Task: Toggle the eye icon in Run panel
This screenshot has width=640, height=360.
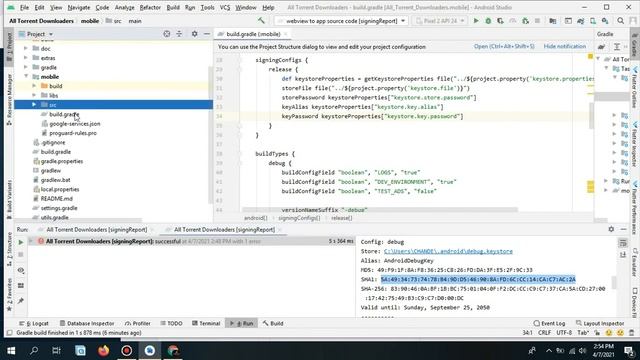Action: (x=21, y=270)
